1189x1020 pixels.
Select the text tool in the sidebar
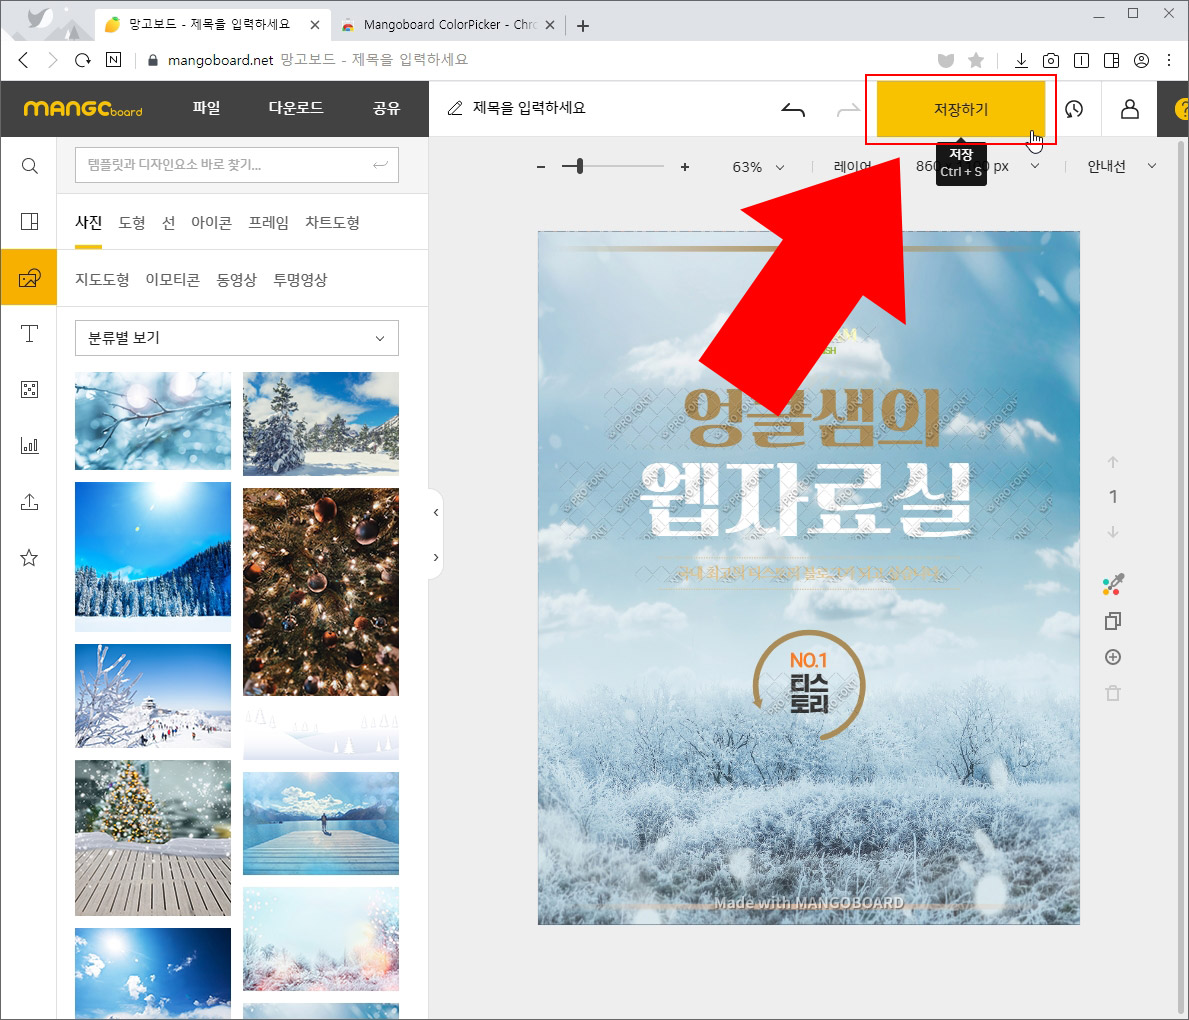(29, 334)
